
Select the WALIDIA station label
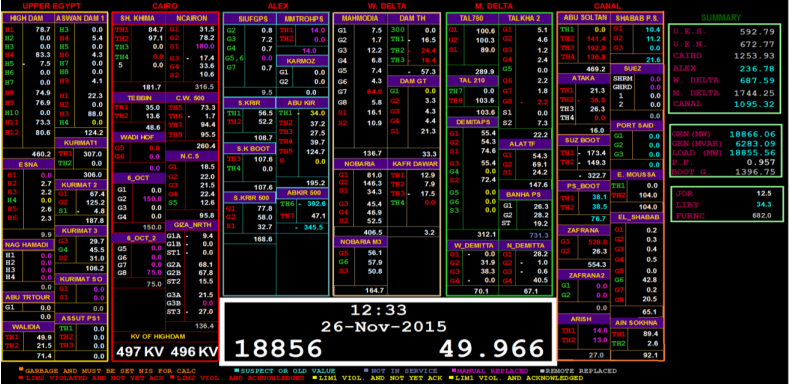pyautogui.click(x=28, y=327)
